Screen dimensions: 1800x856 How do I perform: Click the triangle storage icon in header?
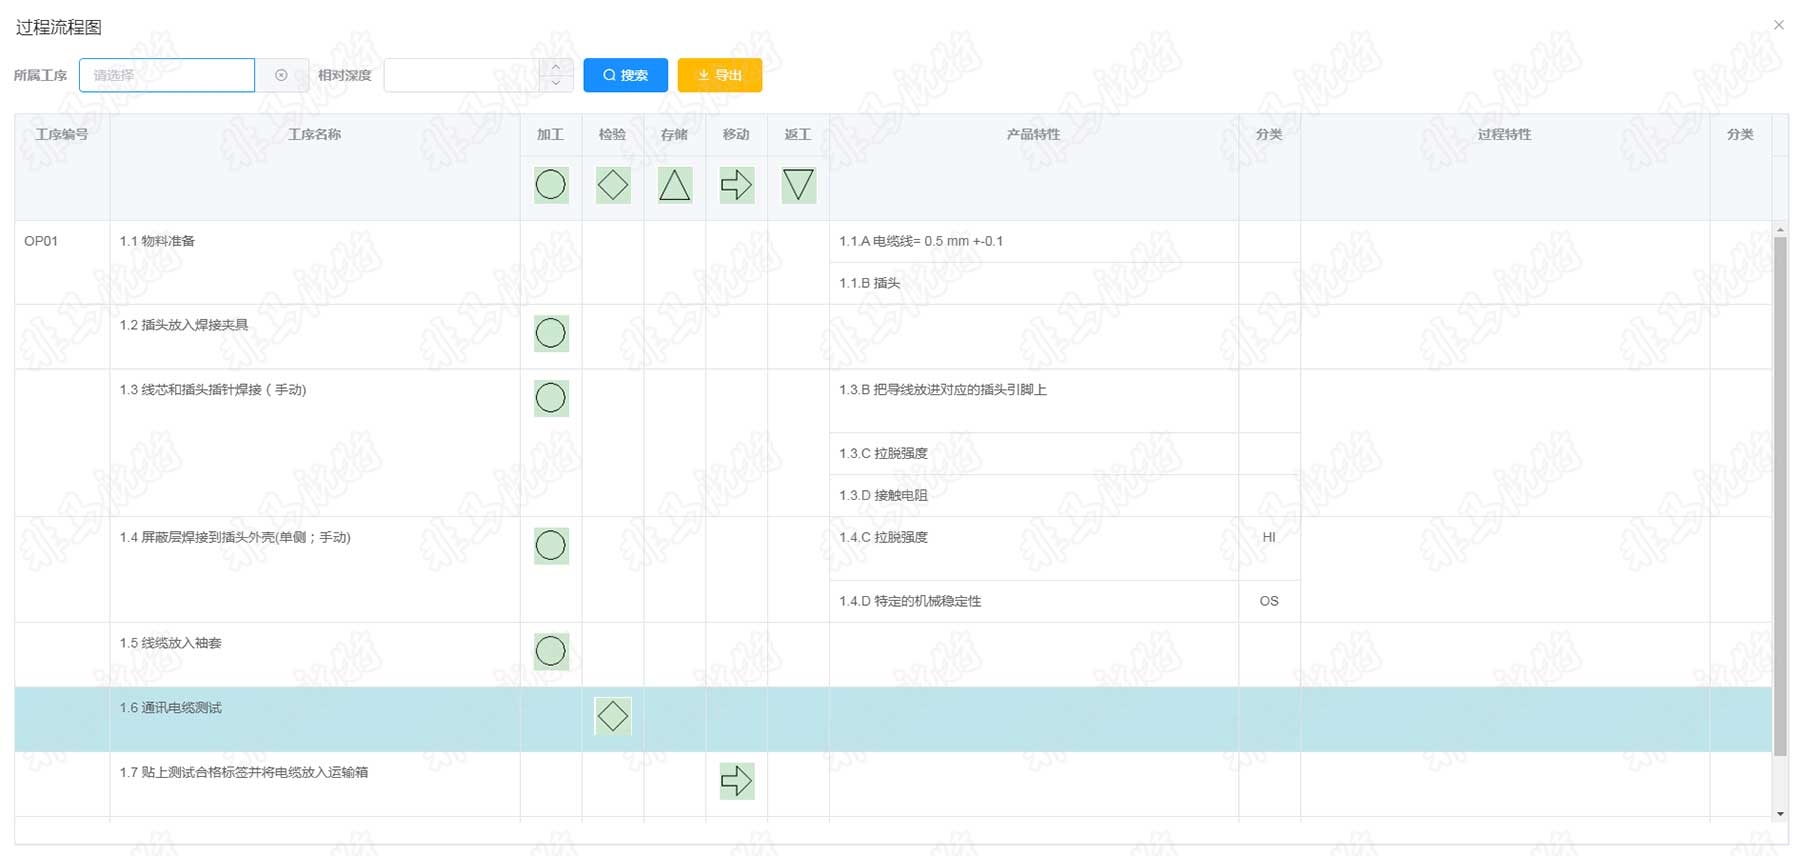[675, 185]
